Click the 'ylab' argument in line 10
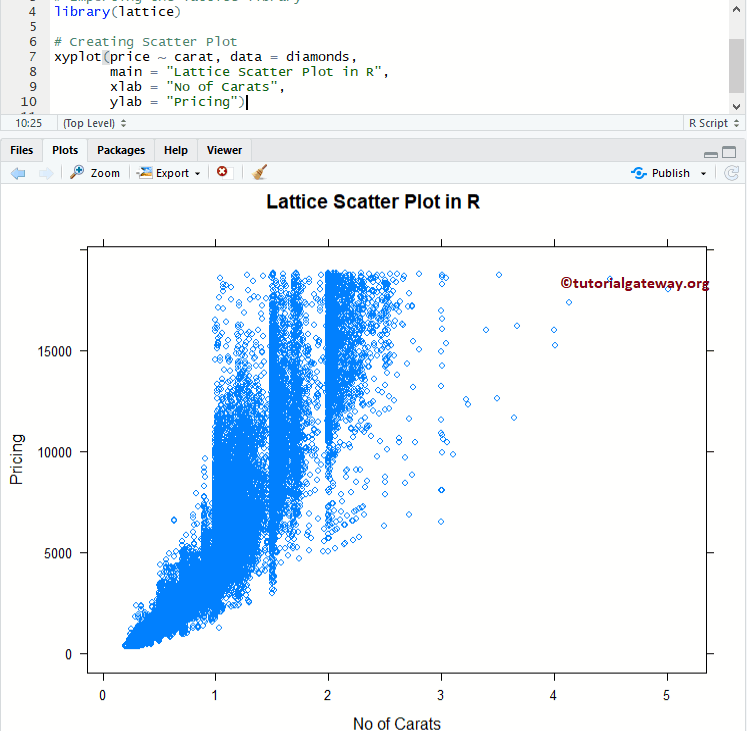Screen dimensions: 747x731 (126, 102)
